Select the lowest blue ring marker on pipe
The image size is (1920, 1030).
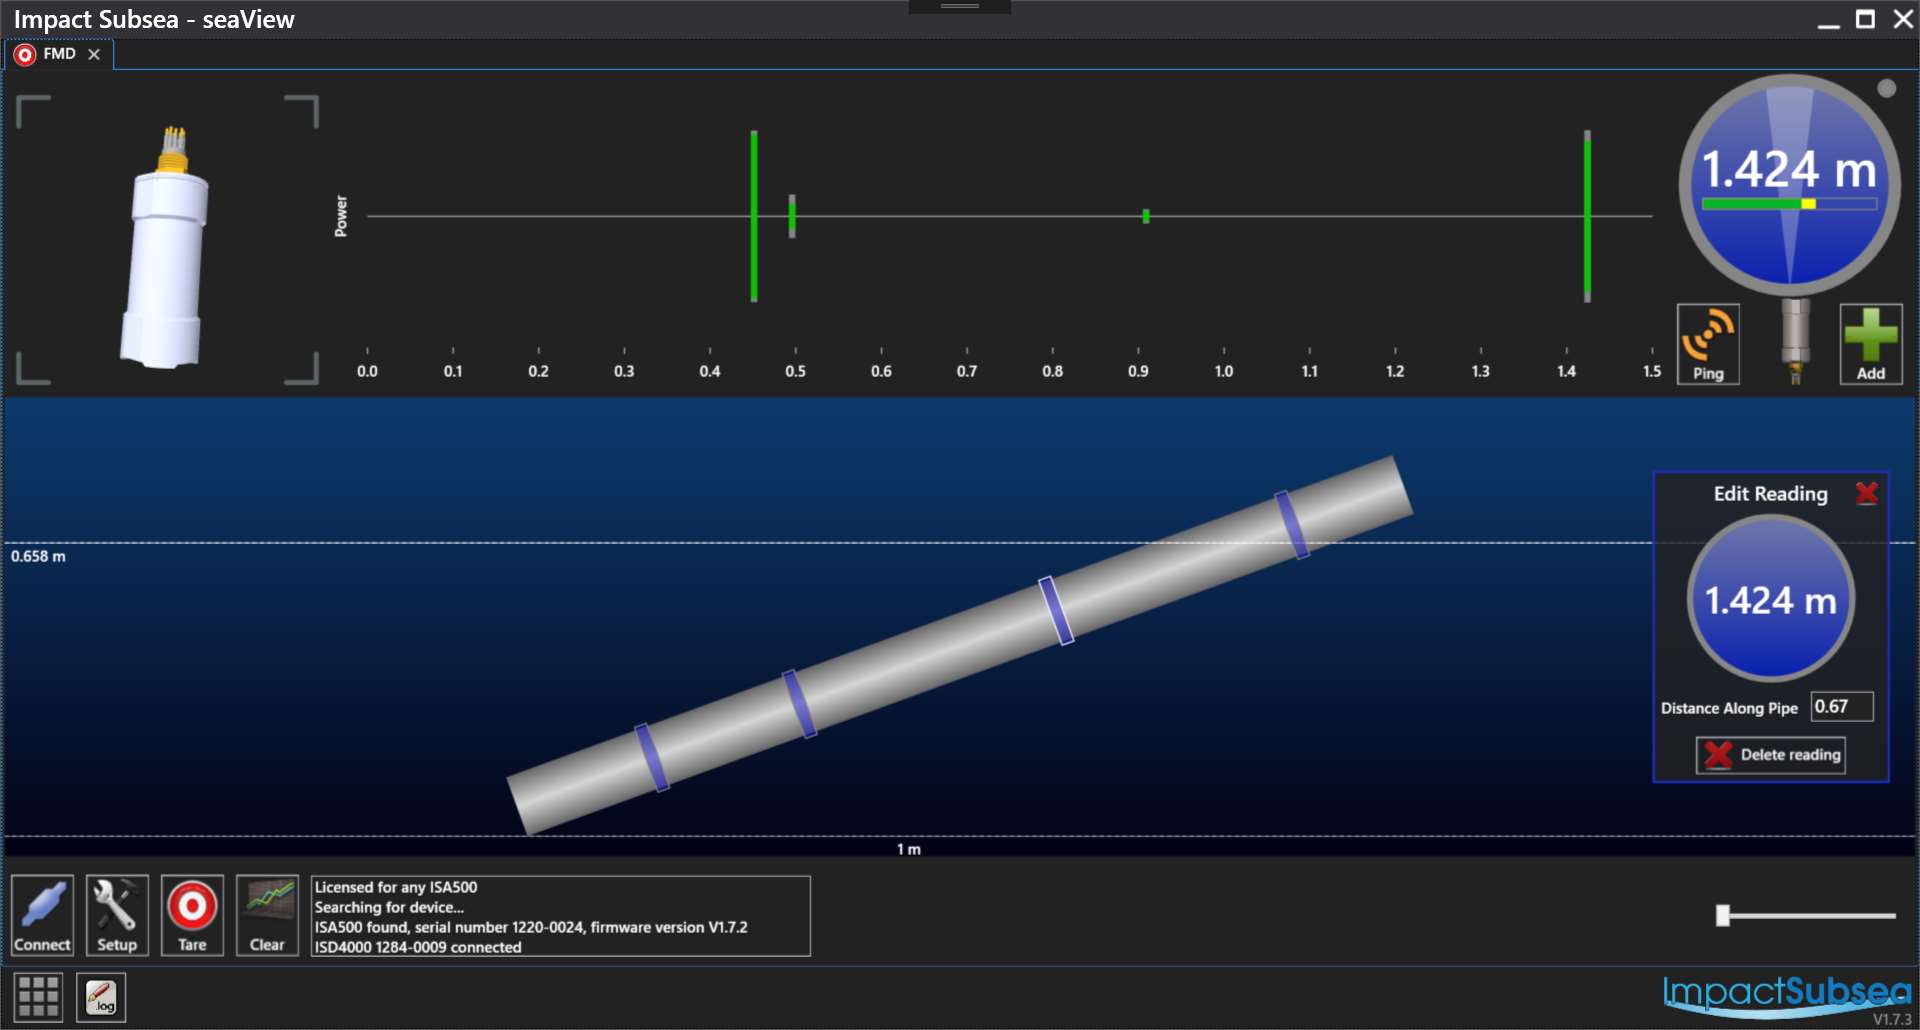[652, 758]
